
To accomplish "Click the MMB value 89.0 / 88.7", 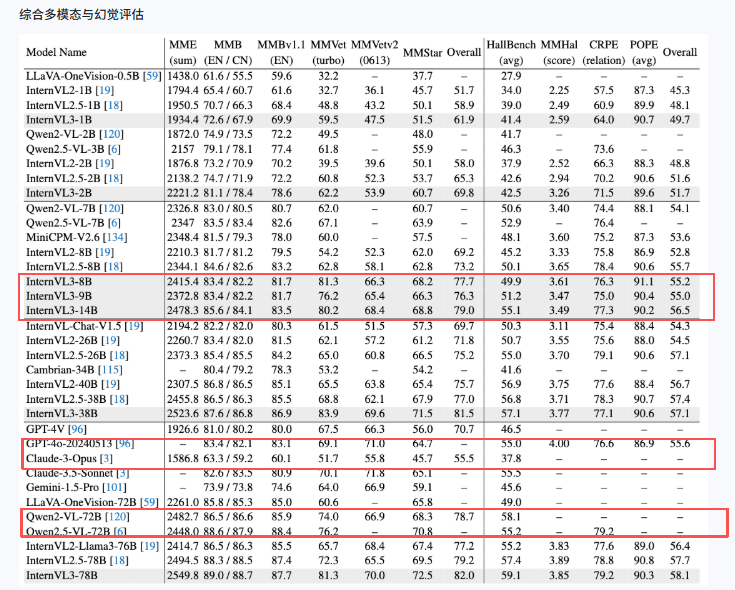I will 228,575.
